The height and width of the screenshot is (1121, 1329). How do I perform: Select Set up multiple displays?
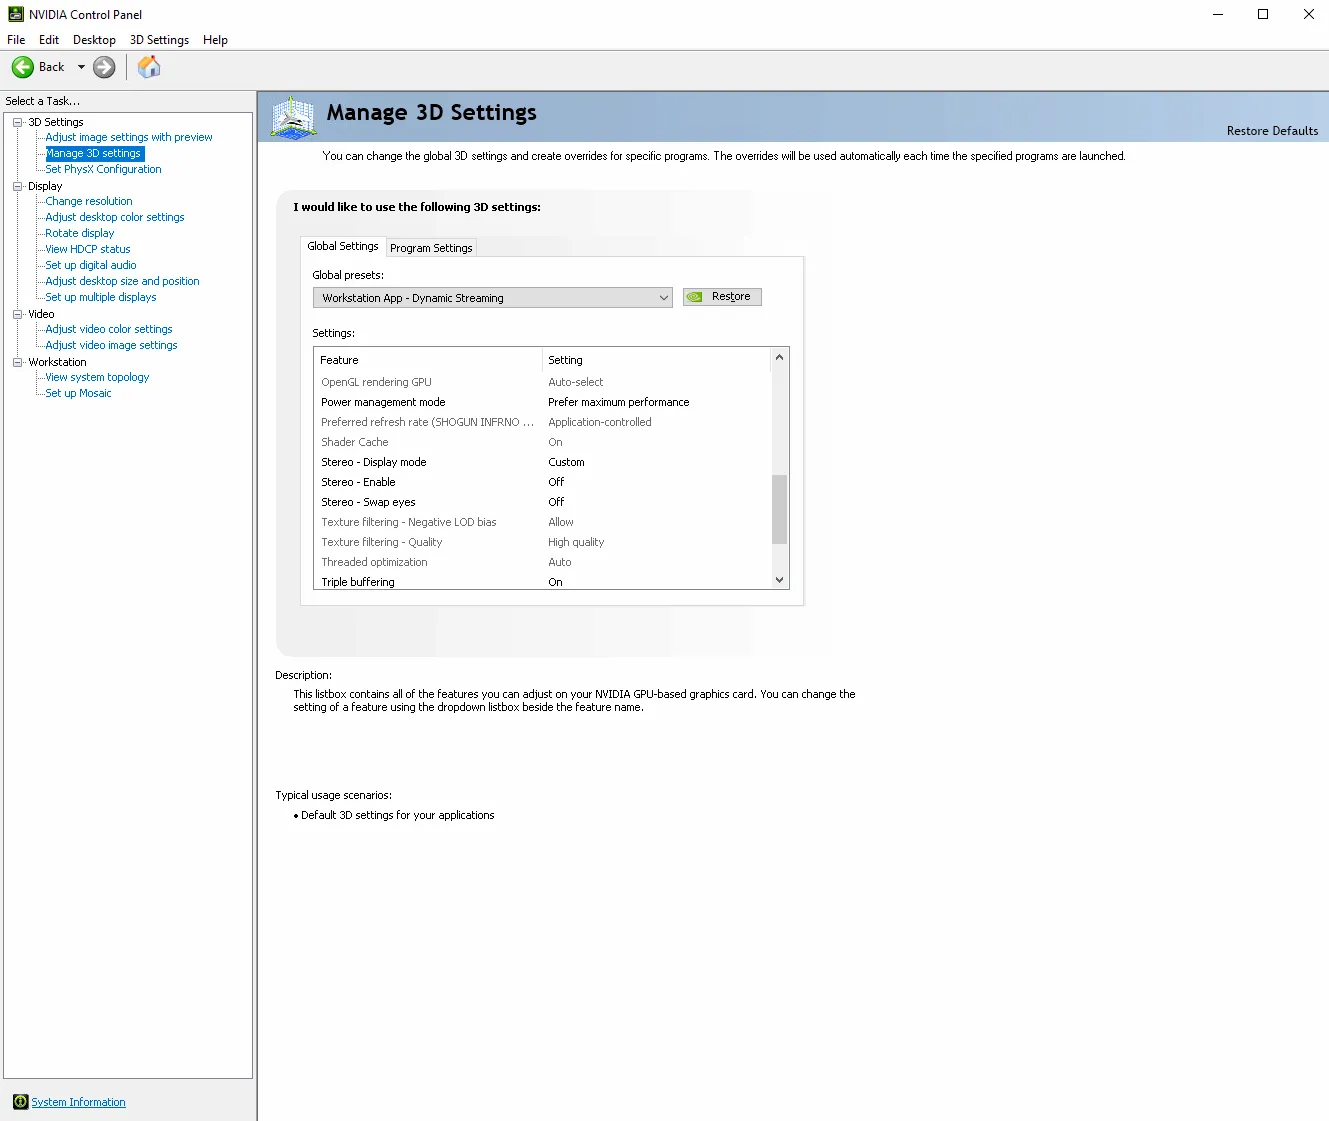click(x=101, y=297)
